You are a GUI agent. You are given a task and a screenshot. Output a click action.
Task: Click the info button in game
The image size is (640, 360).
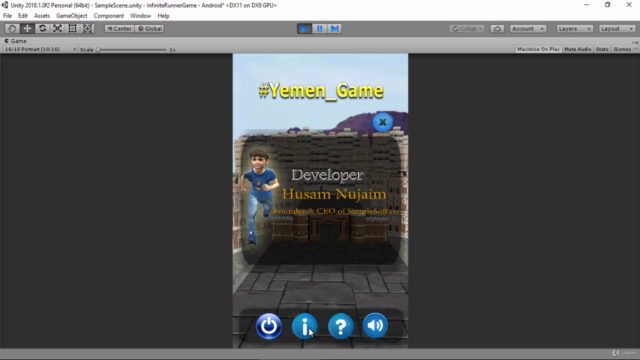coord(304,326)
